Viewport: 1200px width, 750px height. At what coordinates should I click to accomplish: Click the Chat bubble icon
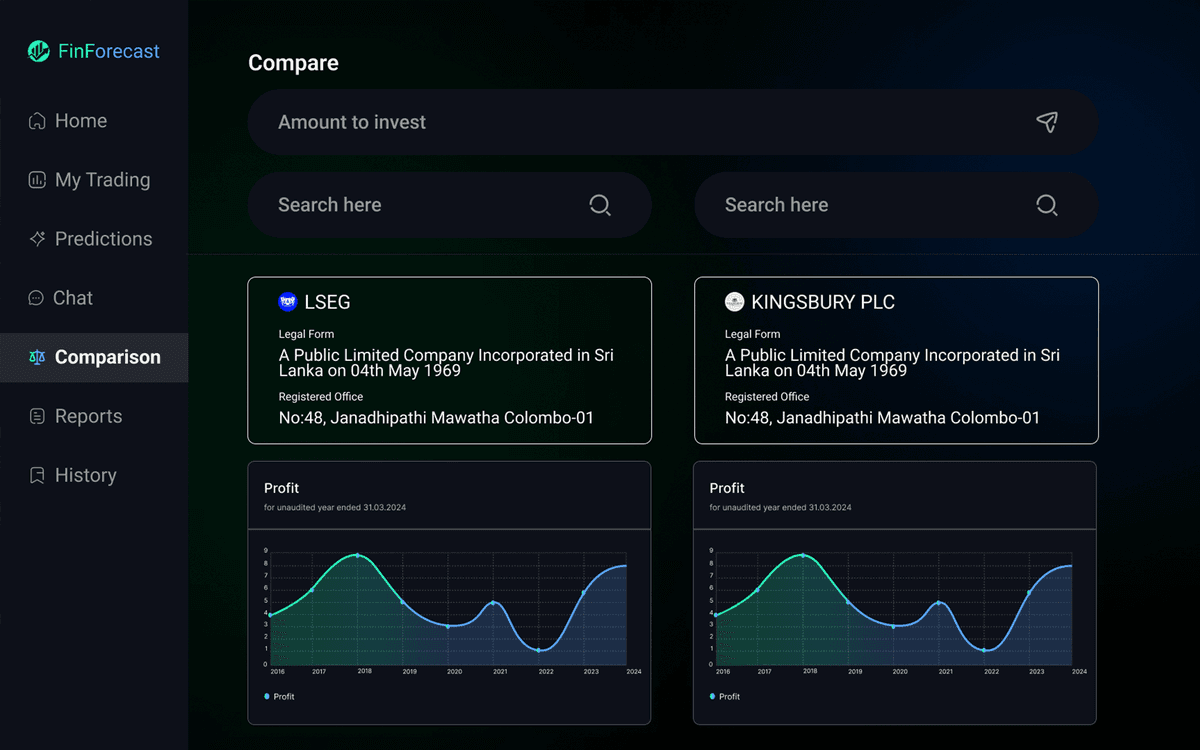pyautogui.click(x=35, y=297)
